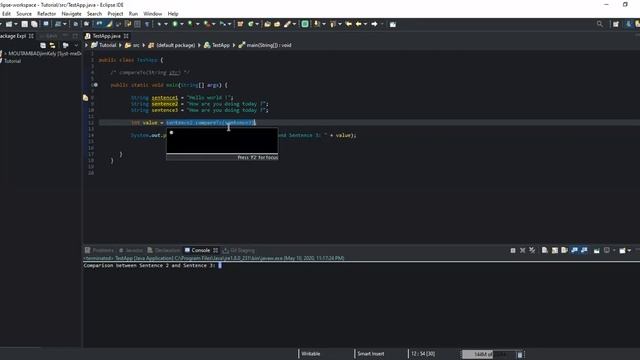Toggle Show Console on Standard Error

pyautogui.click(x=584, y=250)
